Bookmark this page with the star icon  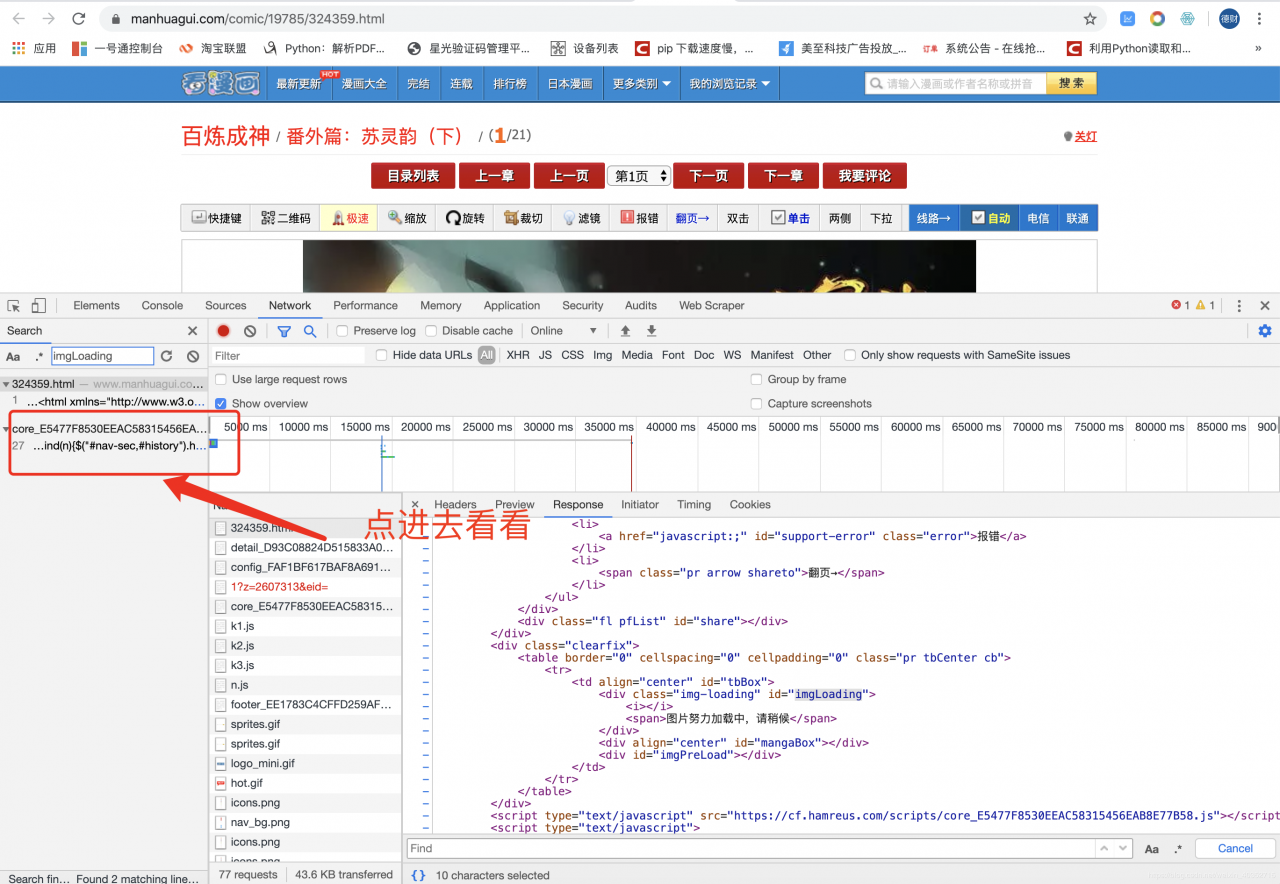click(x=1090, y=19)
